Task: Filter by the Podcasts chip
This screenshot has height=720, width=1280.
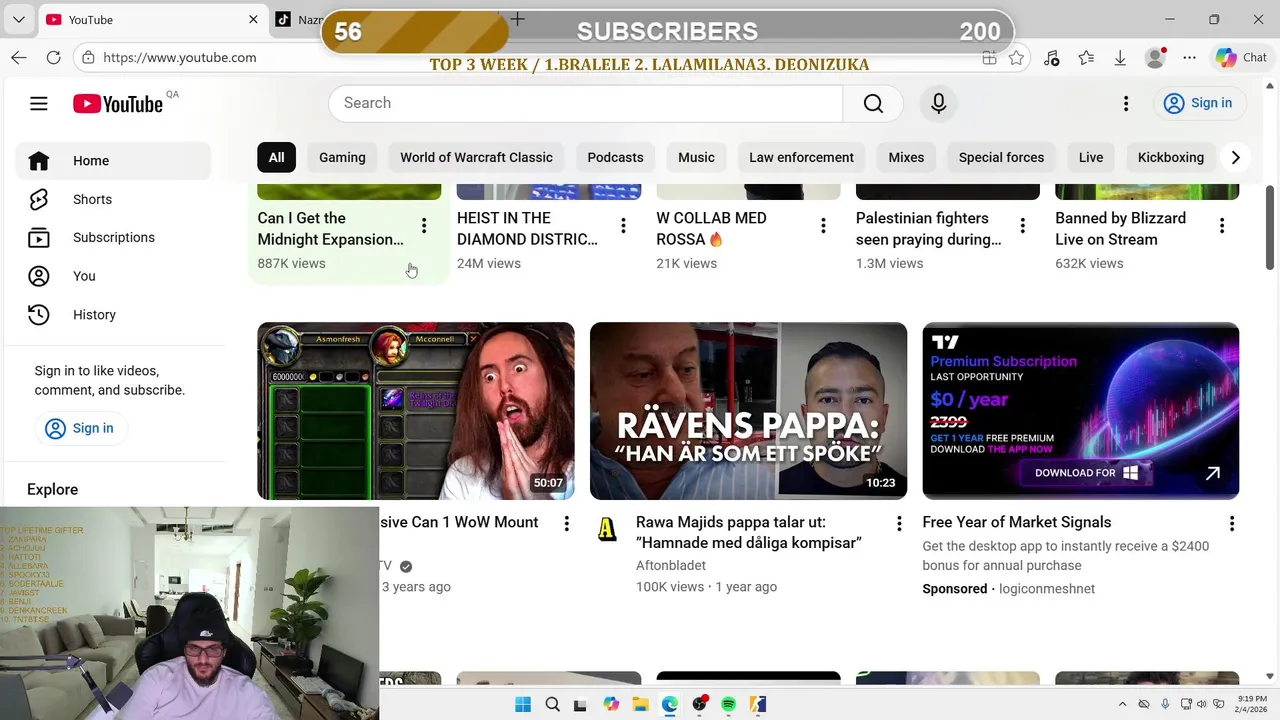Action: click(615, 157)
